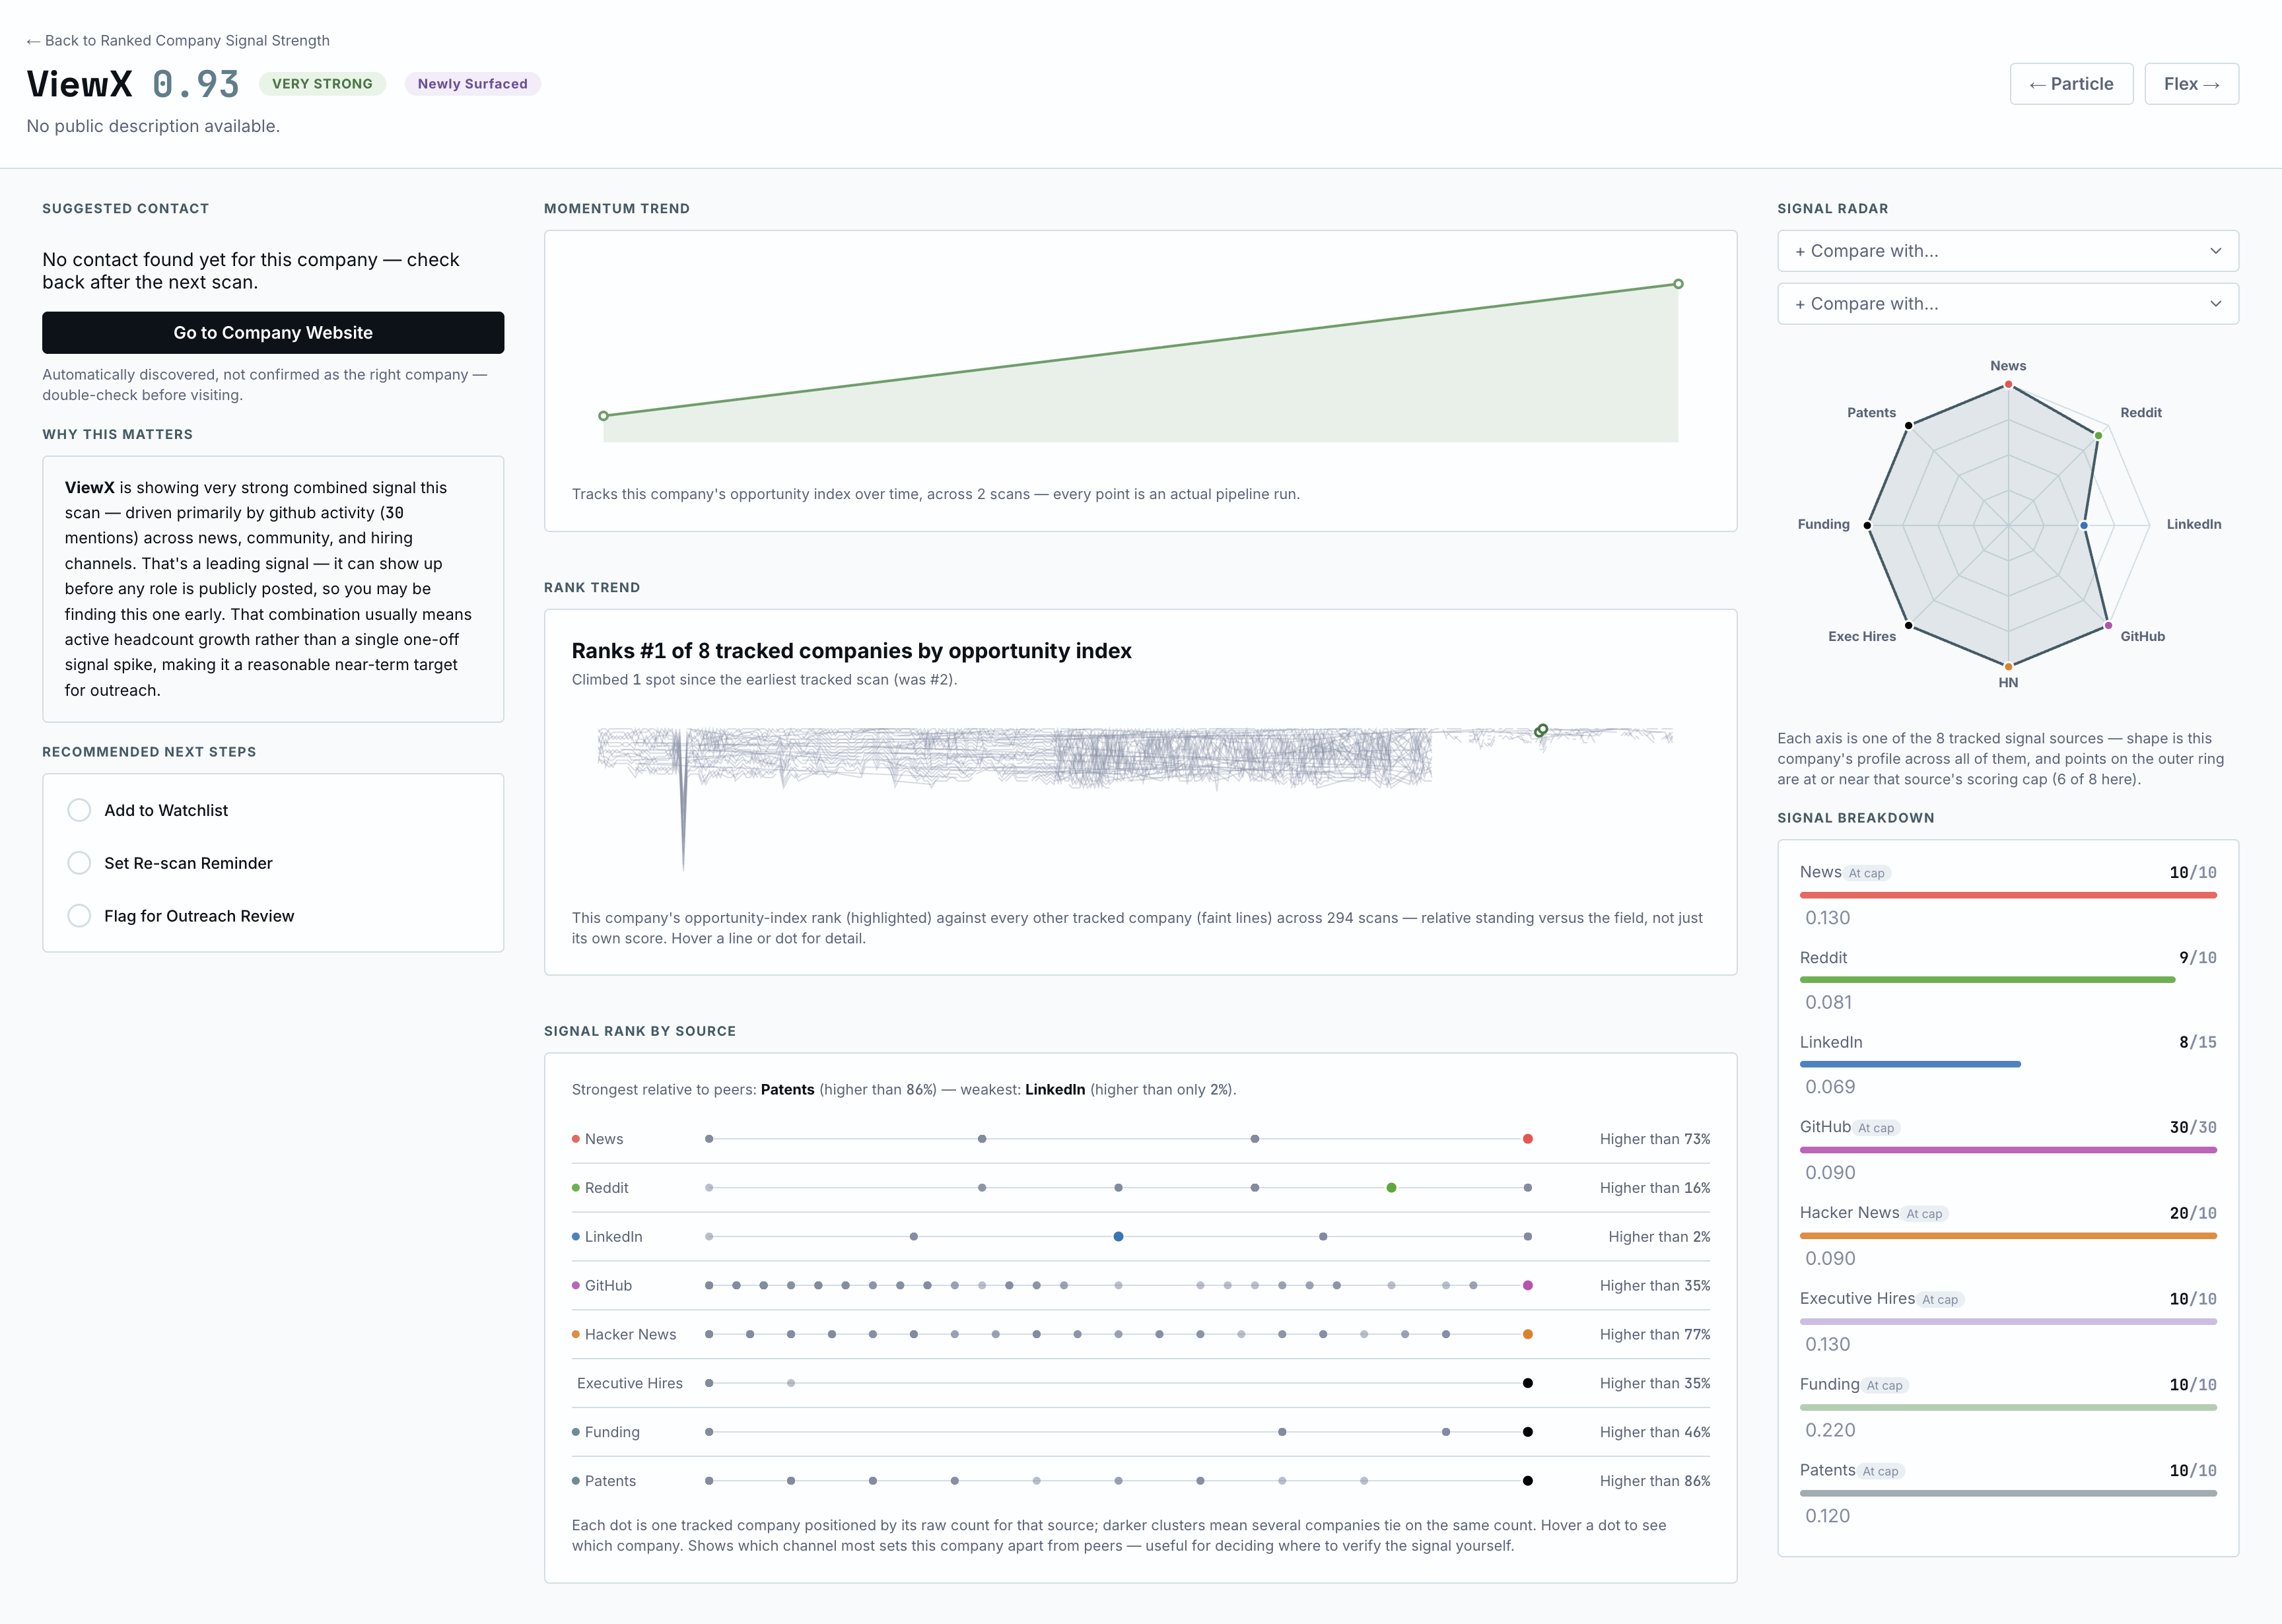The height and width of the screenshot is (1624, 2282).
Task: Click the blue LinkedIn breakdown bar
Action: coord(1910,1064)
